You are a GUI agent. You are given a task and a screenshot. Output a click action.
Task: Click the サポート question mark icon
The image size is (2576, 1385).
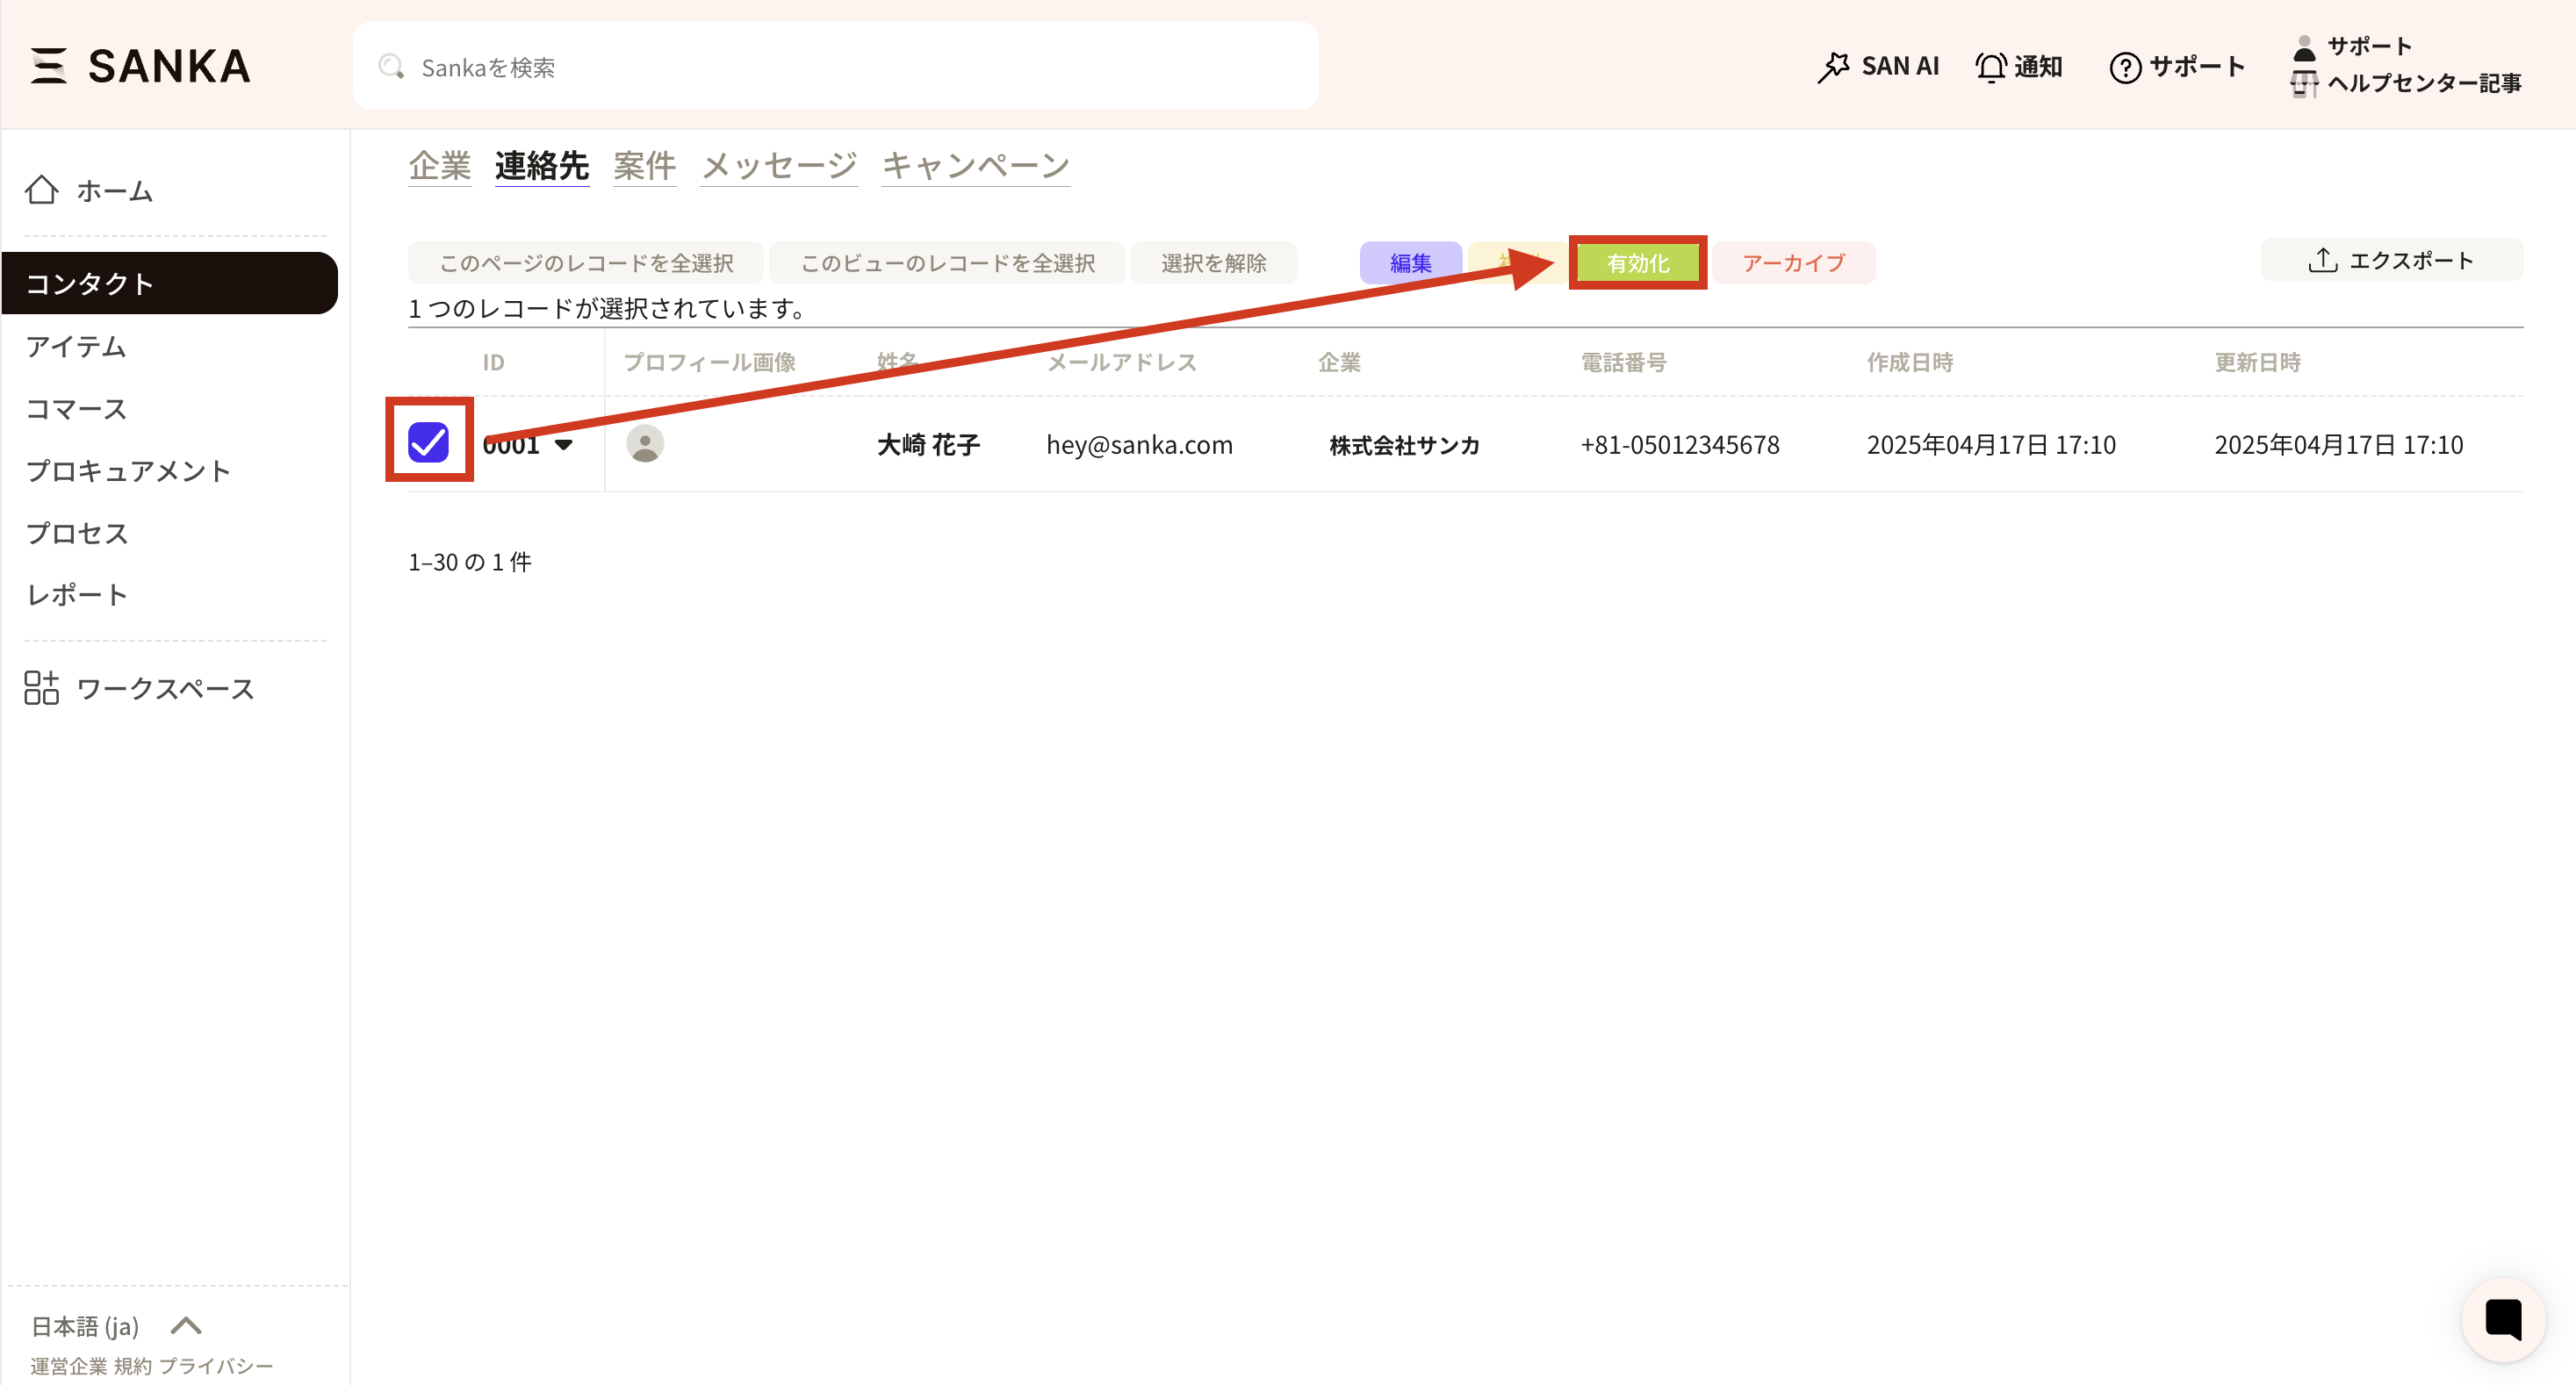point(2125,67)
